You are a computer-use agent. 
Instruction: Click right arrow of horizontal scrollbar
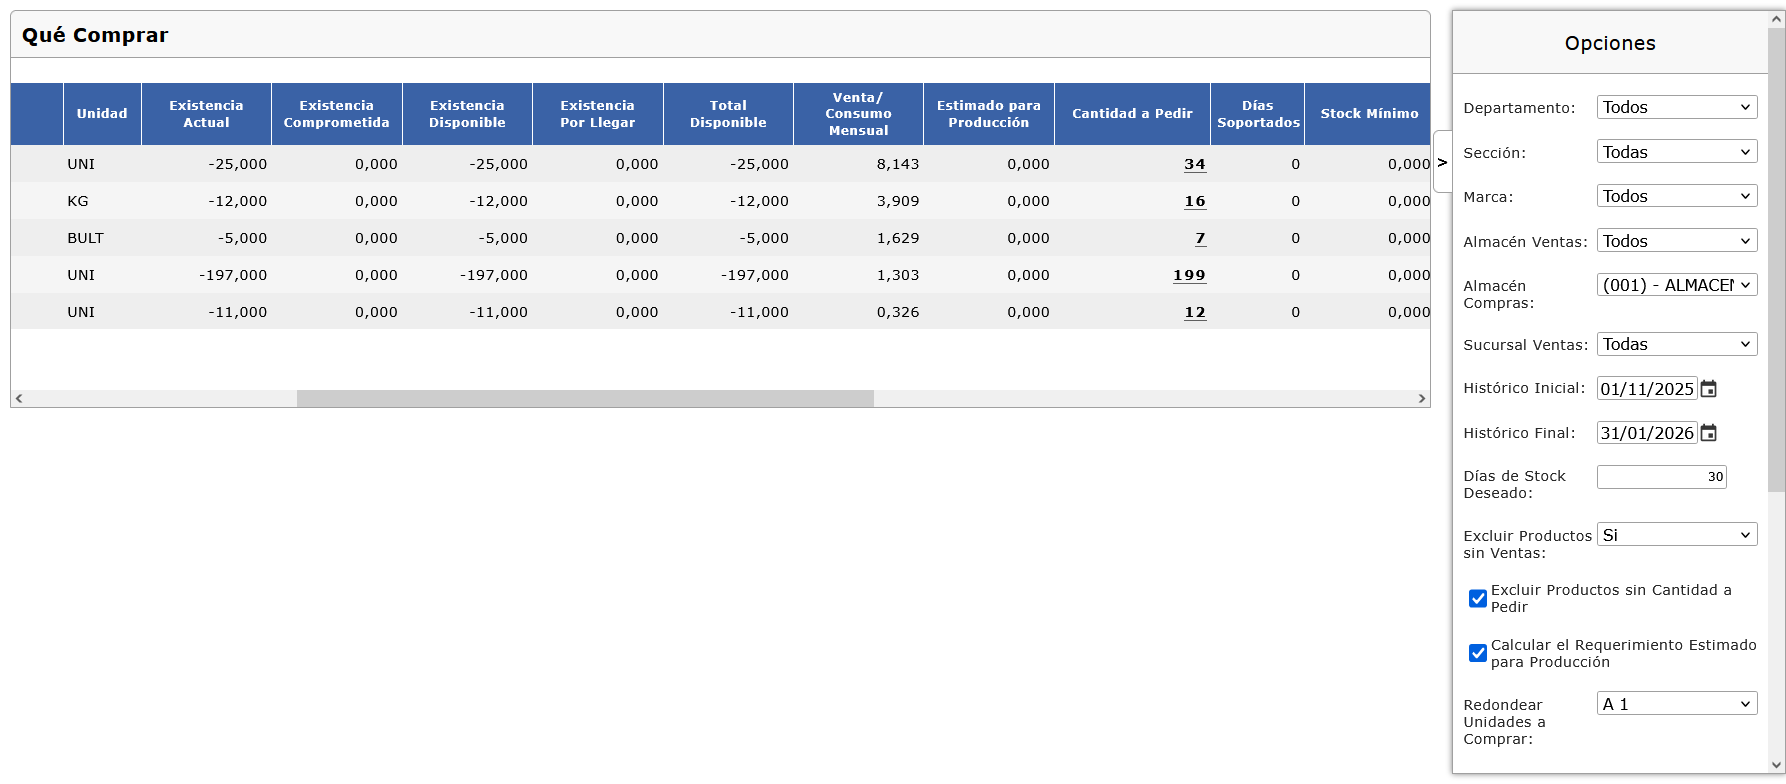[1421, 398]
